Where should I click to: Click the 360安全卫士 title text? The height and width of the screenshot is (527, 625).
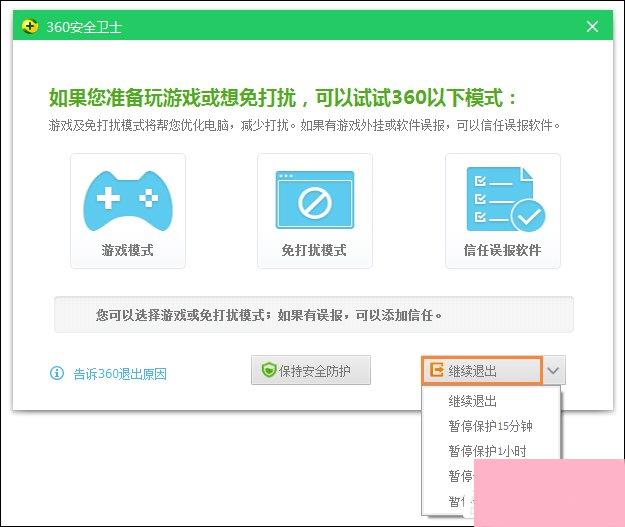click(x=84, y=27)
